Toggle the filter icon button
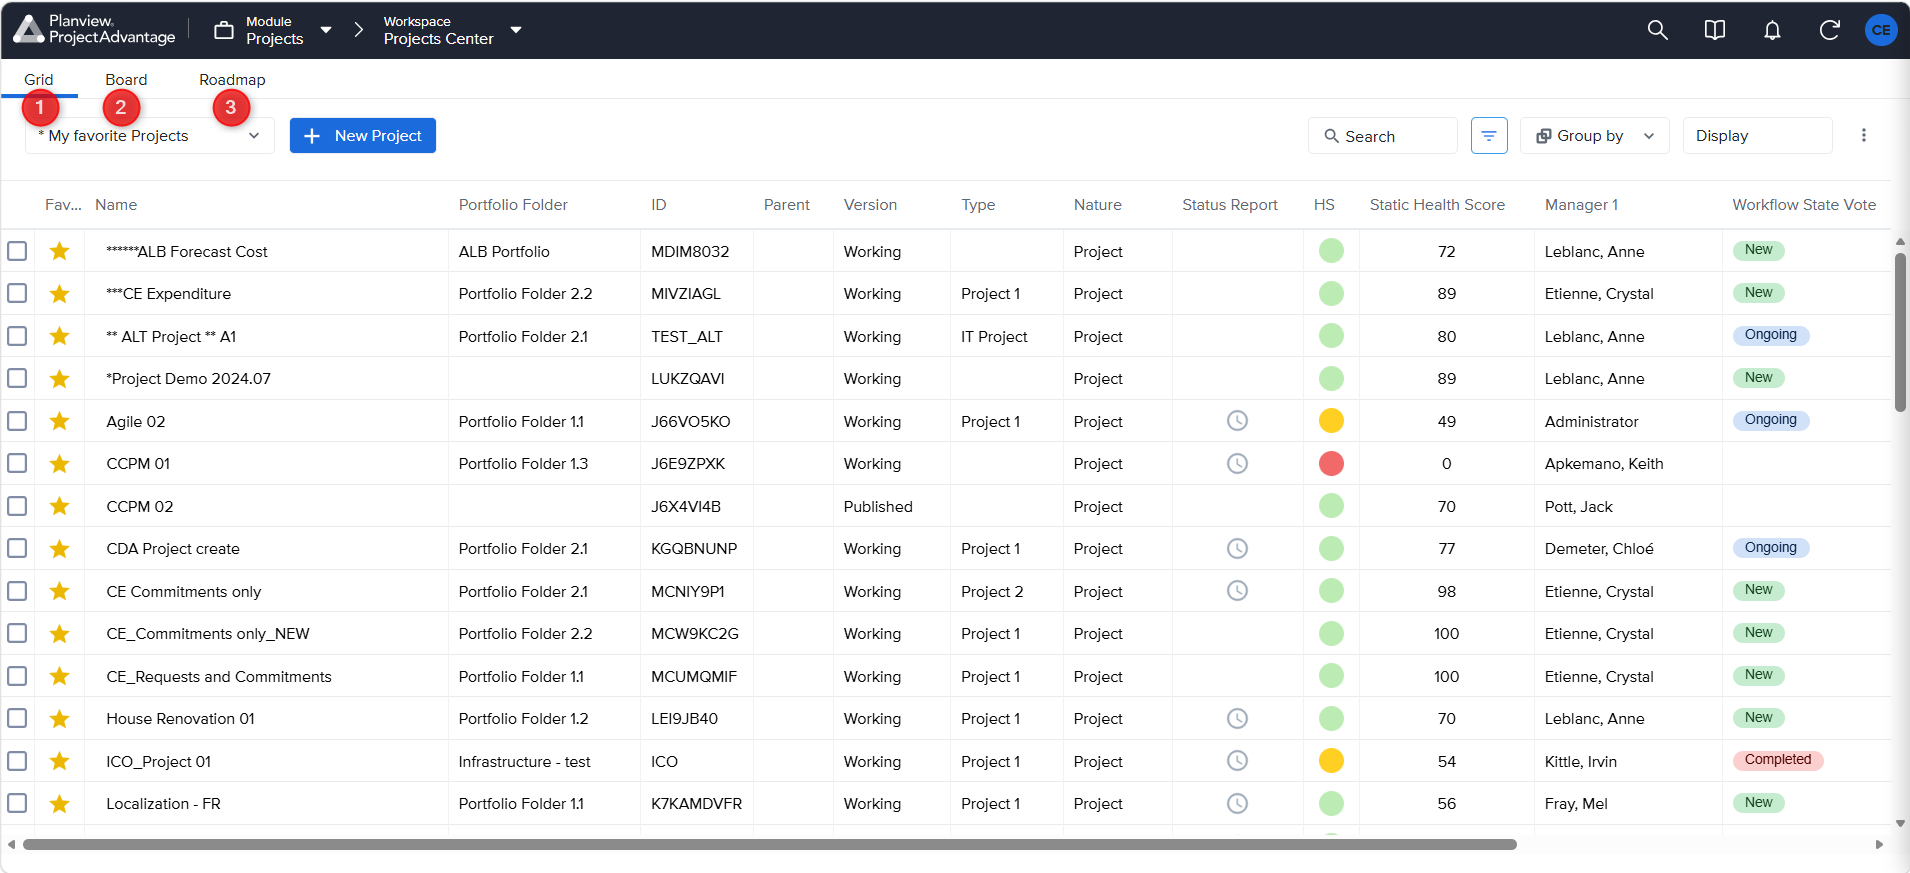The image size is (1910, 873). [x=1489, y=136]
